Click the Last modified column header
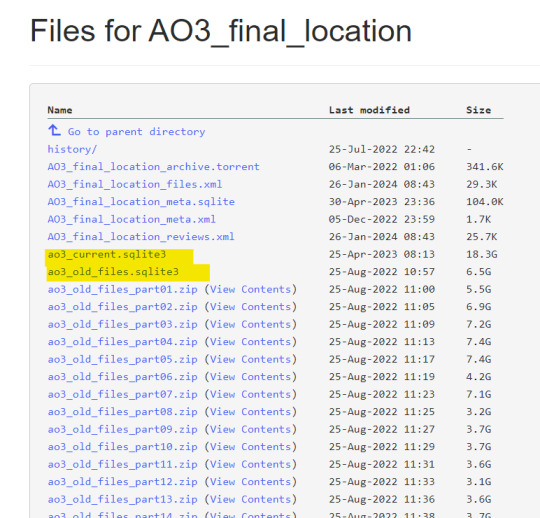This screenshot has width=540, height=518. (x=369, y=110)
